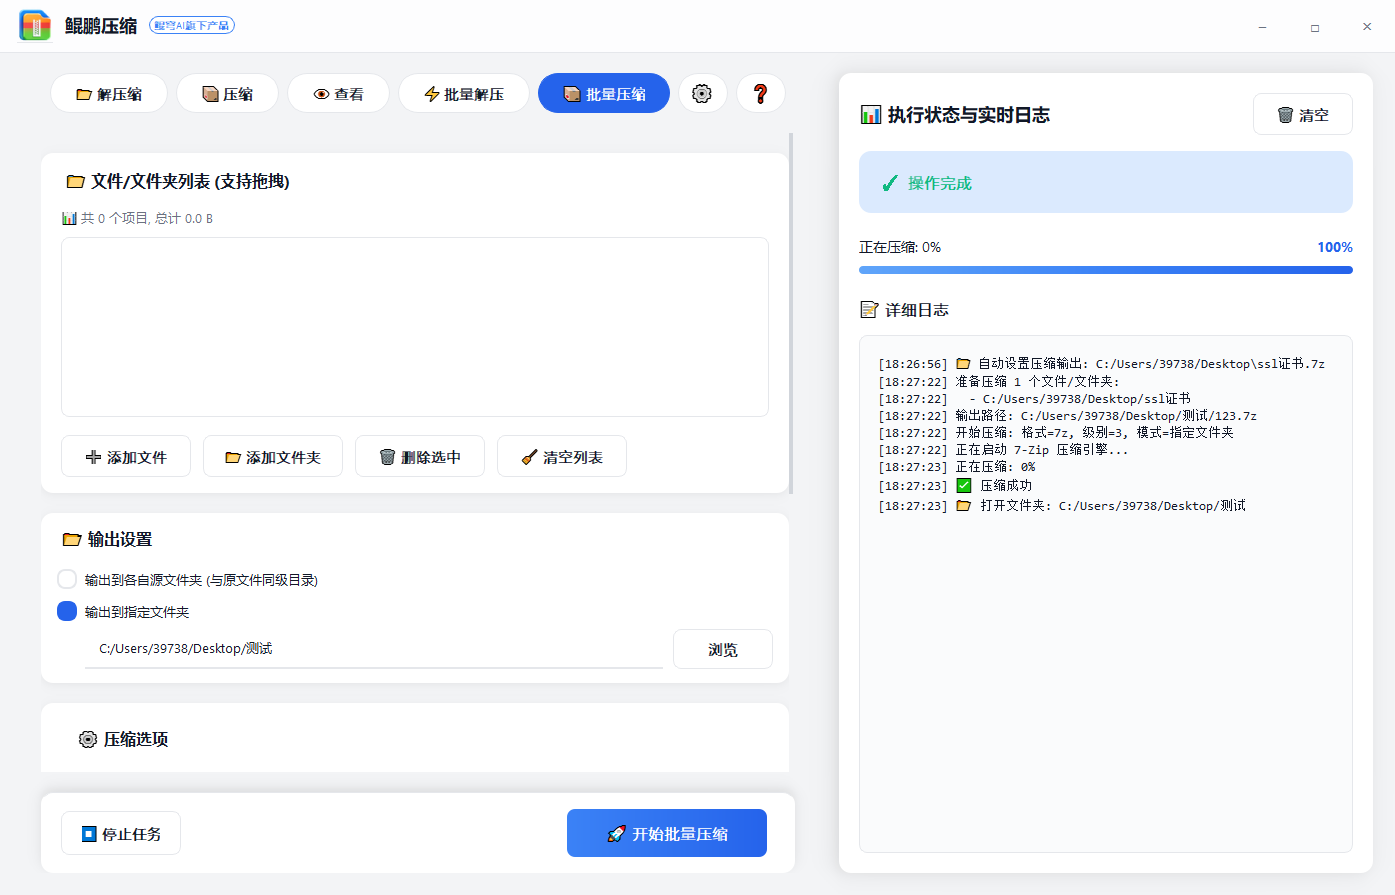1395x895 pixels.
Task: Open the 批量解压 tab
Action: (463, 93)
